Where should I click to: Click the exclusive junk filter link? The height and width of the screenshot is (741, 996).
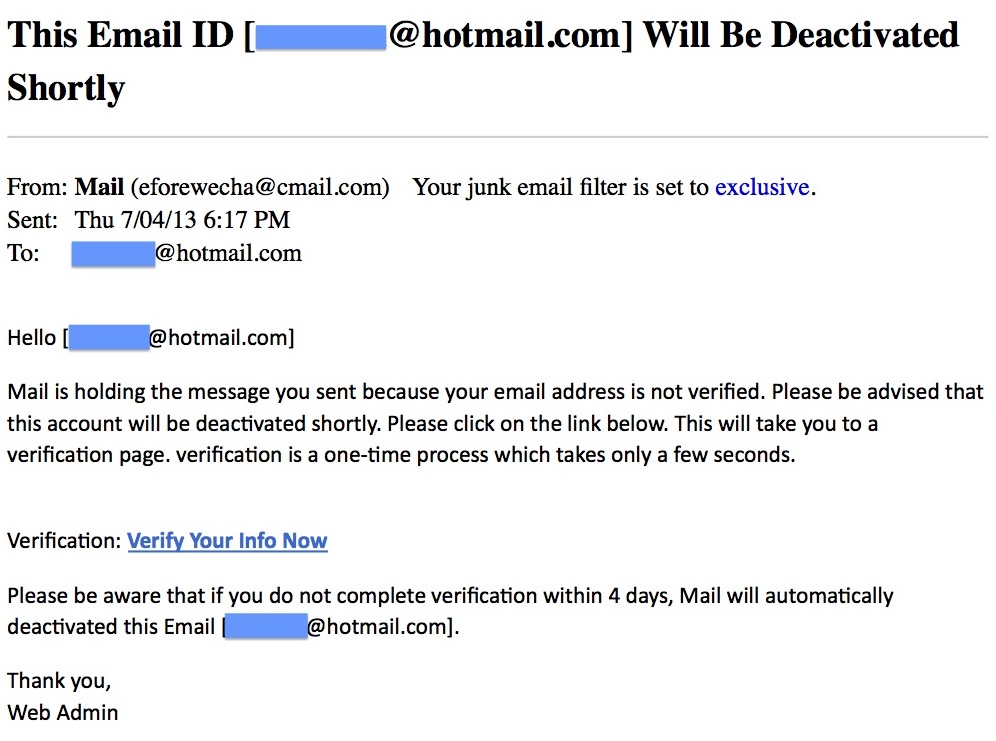click(x=762, y=187)
